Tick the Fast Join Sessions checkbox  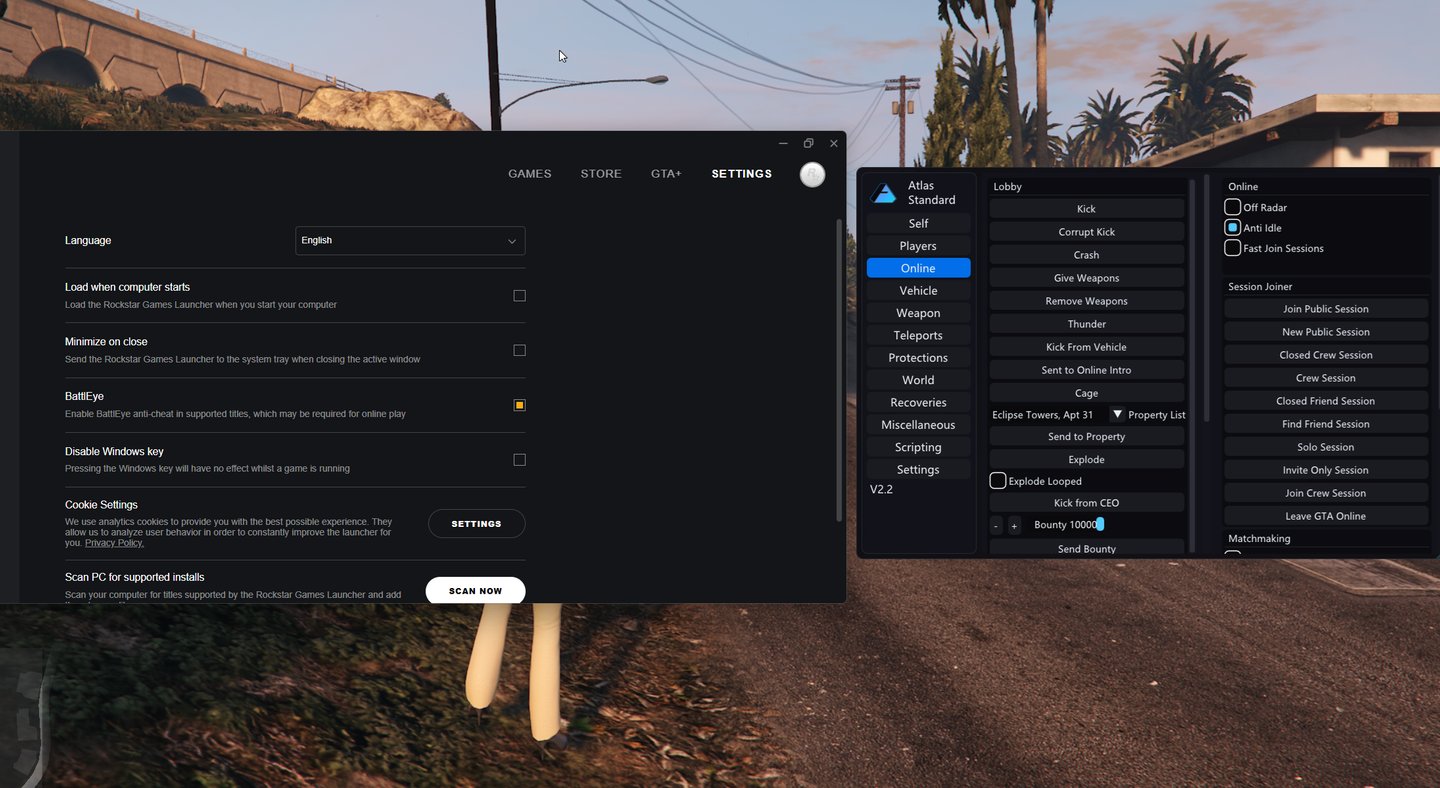pyautogui.click(x=1233, y=248)
